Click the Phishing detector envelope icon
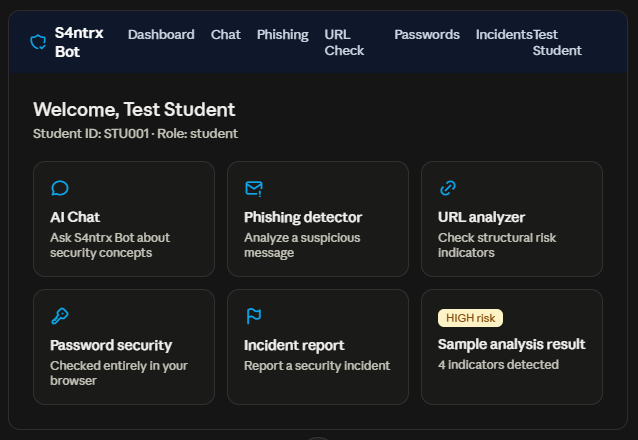The width and height of the screenshot is (638, 440). point(254,188)
